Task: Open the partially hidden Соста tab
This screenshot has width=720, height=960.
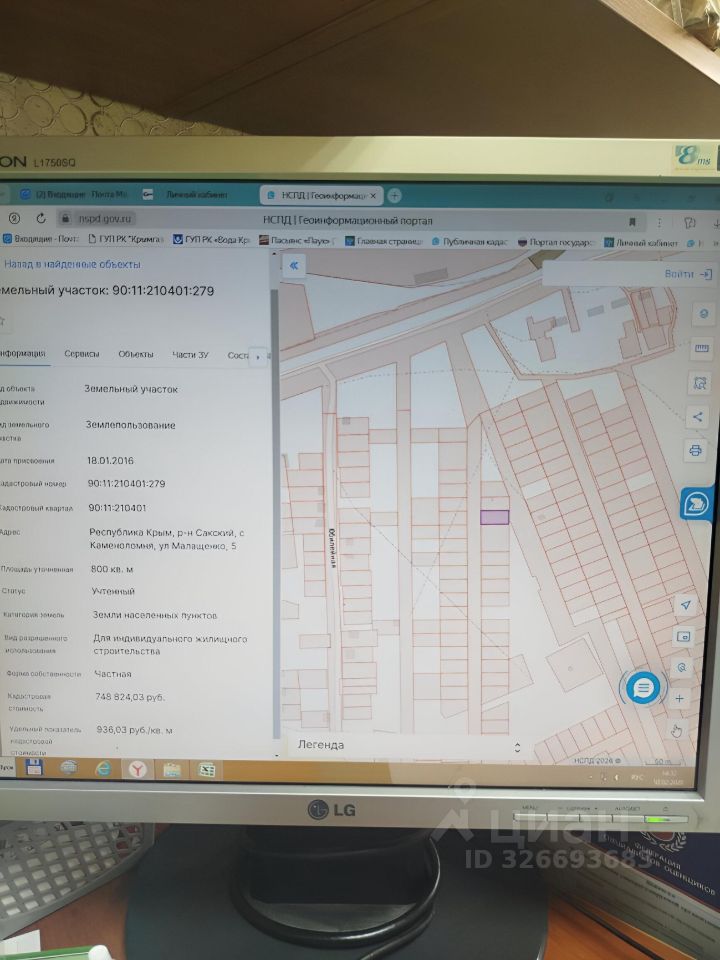Action: click(238, 356)
